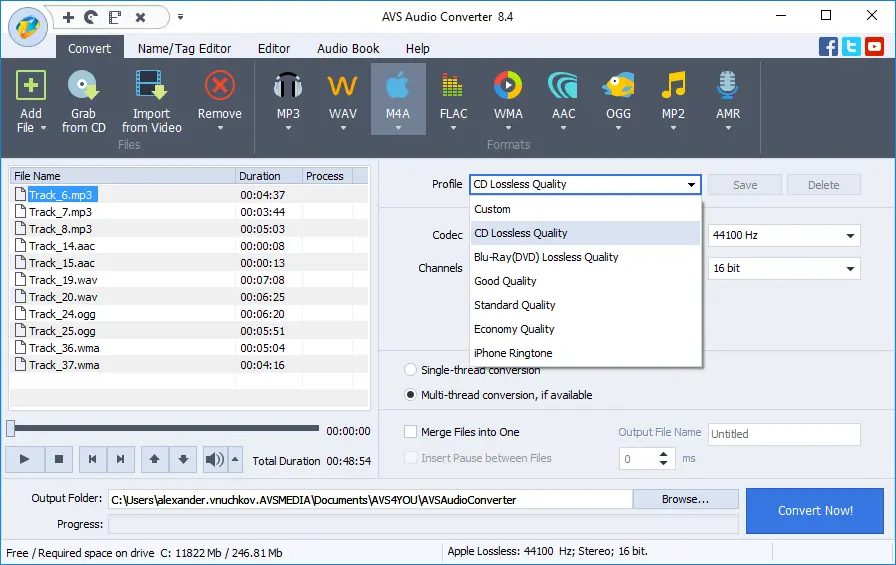
Task: Click the profile Save button
Action: (745, 185)
